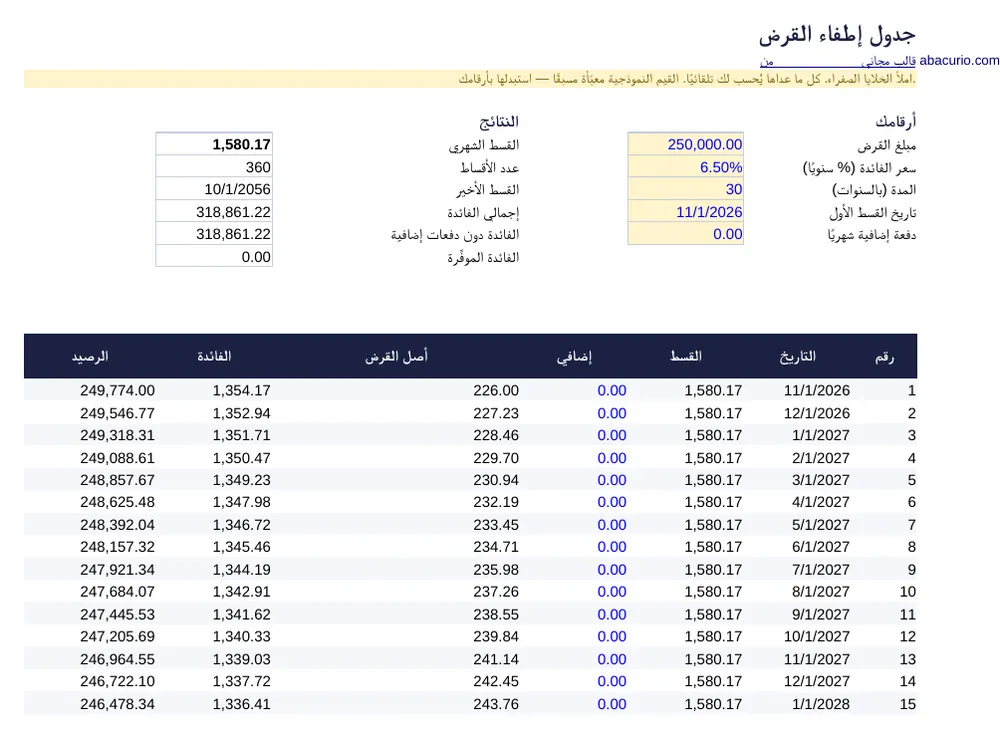Select the extra payment cell in row 5
The height and width of the screenshot is (738, 1000).
pos(612,480)
